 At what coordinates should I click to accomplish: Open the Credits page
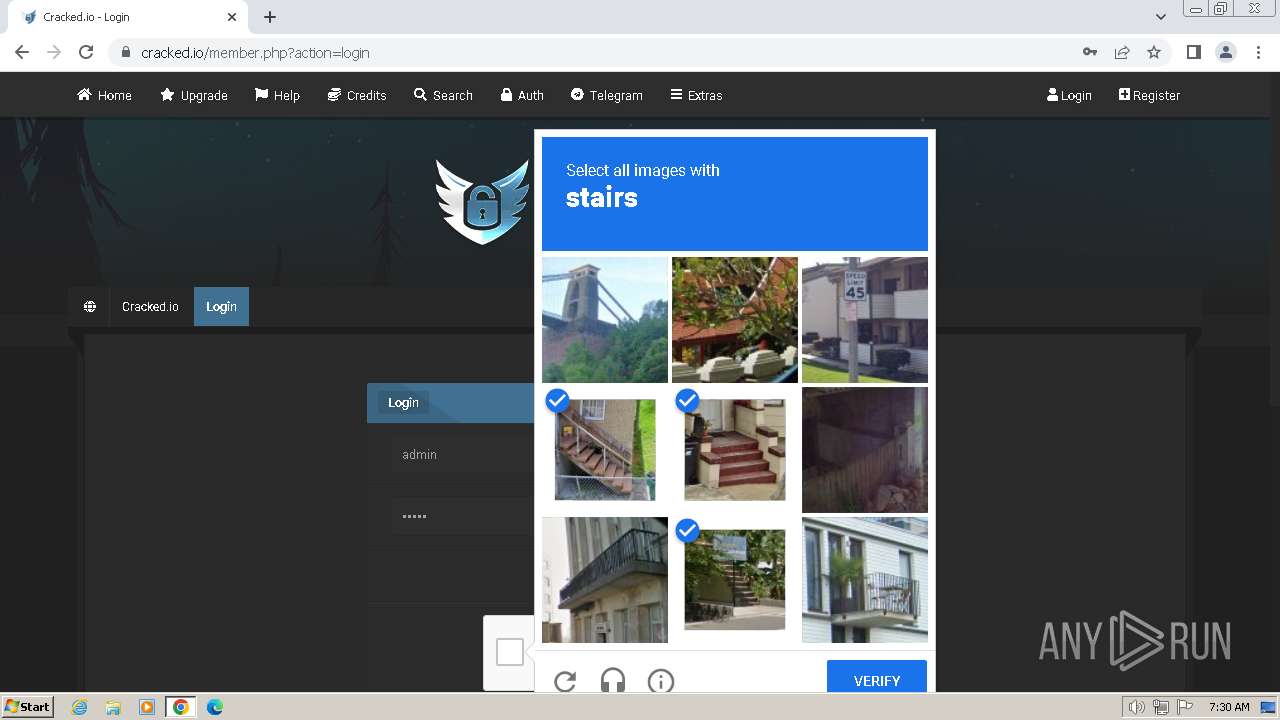(x=357, y=95)
